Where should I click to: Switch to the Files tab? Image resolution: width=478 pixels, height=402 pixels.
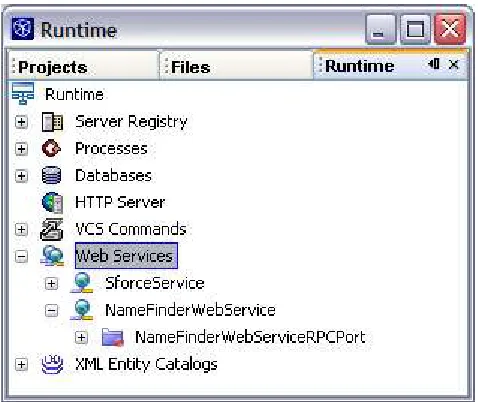190,67
